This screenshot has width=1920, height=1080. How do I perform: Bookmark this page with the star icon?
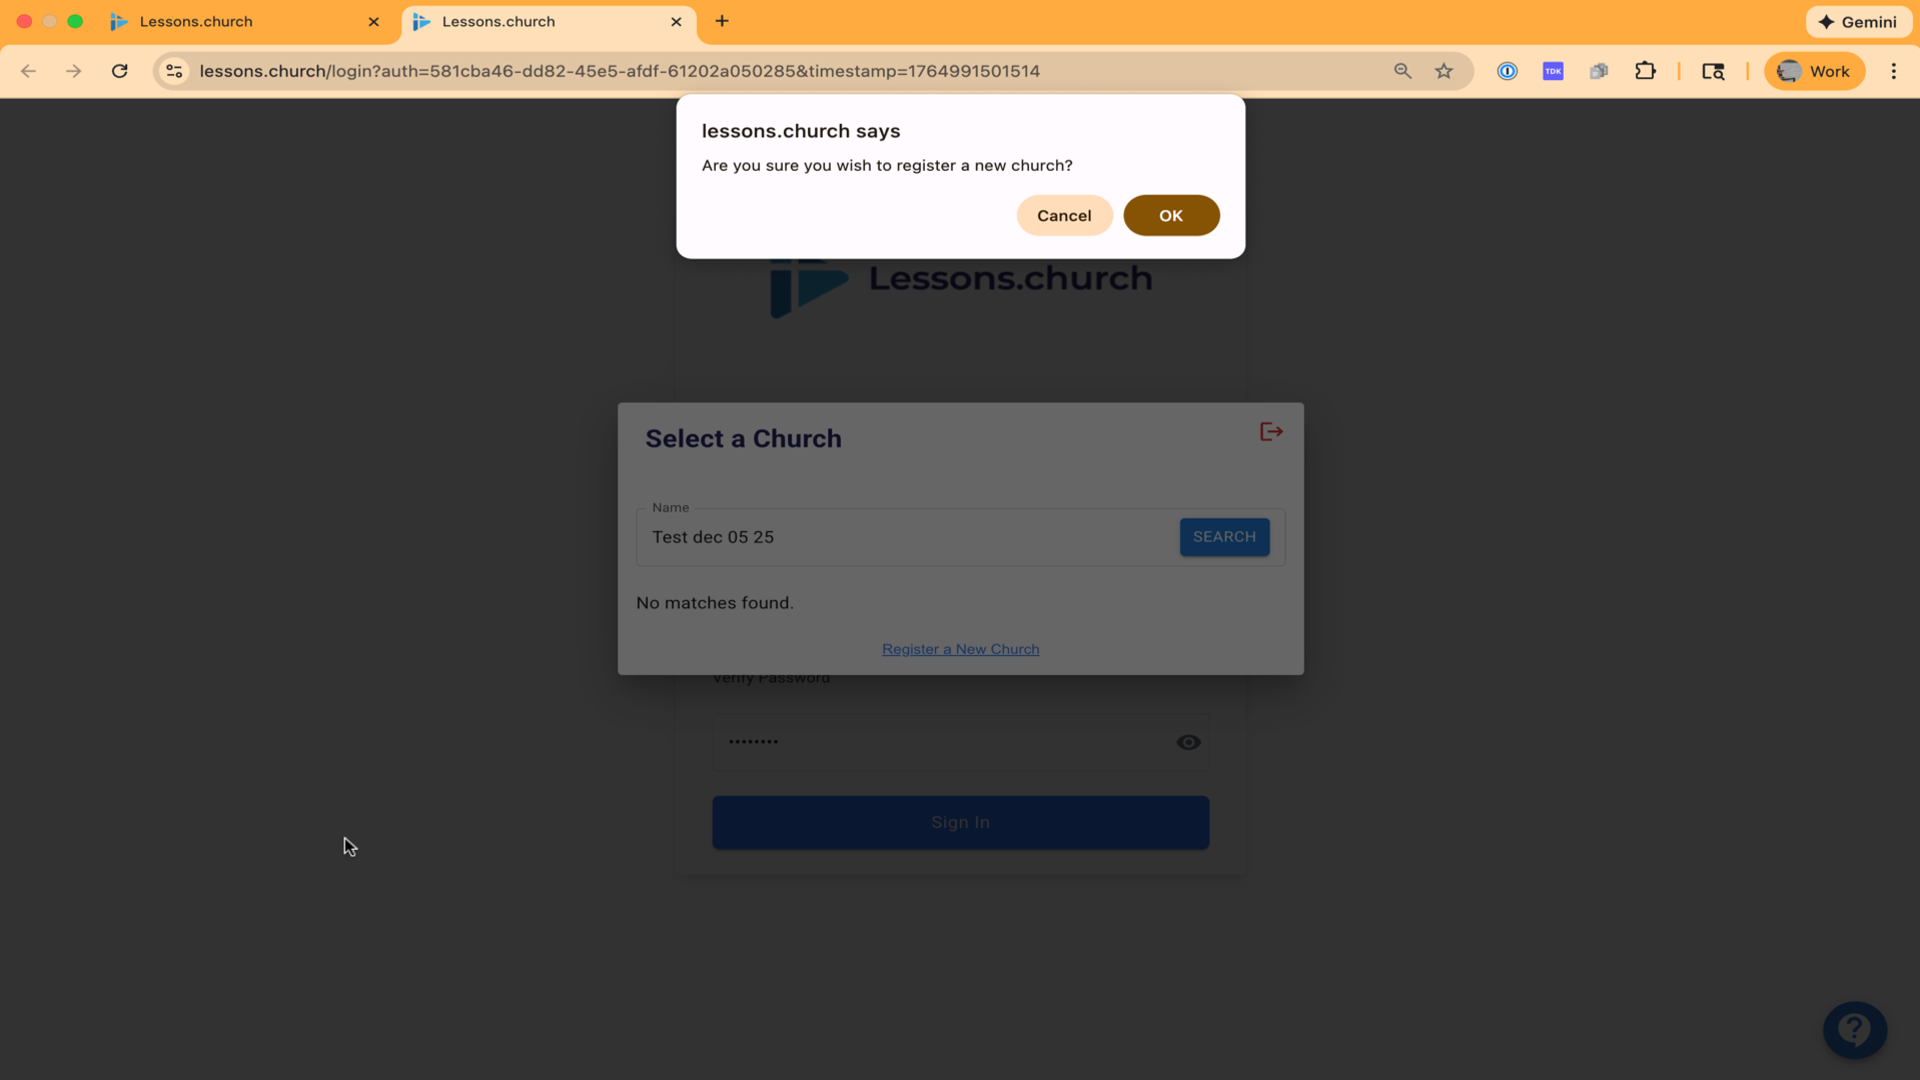[1444, 71]
